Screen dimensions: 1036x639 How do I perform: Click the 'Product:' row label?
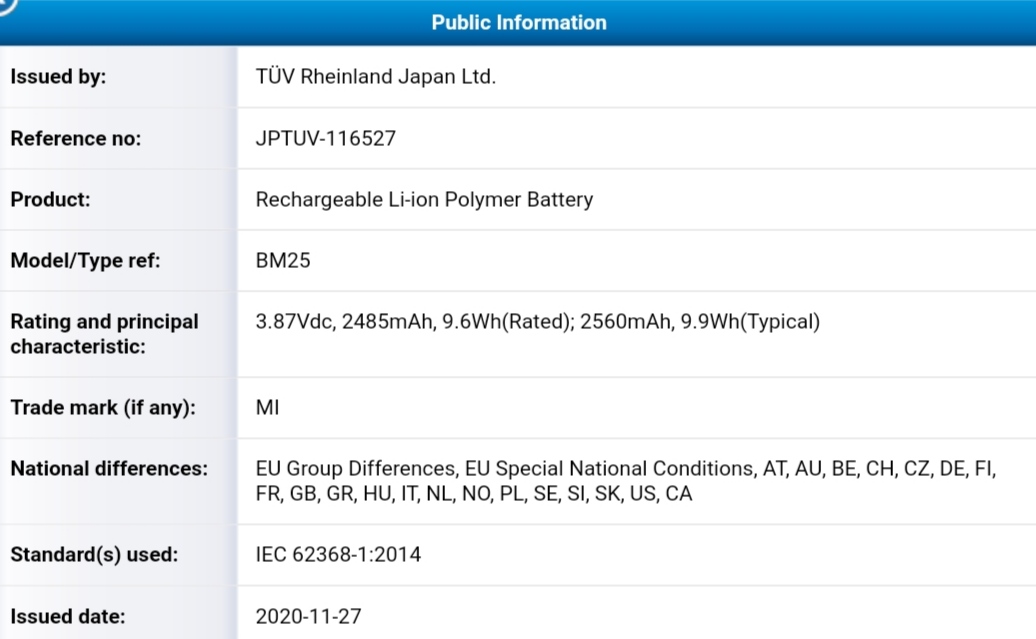click(x=50, y=200)
